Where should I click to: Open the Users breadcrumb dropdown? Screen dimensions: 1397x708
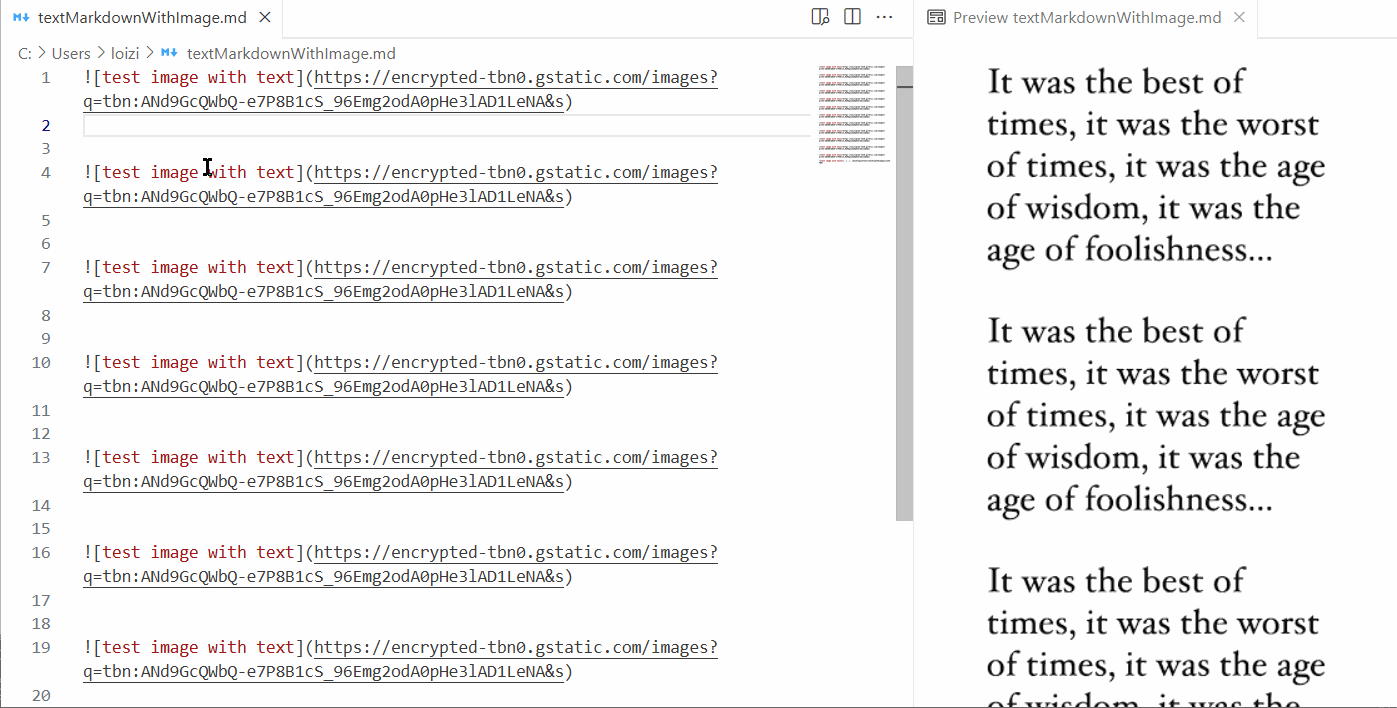[71, 52]
